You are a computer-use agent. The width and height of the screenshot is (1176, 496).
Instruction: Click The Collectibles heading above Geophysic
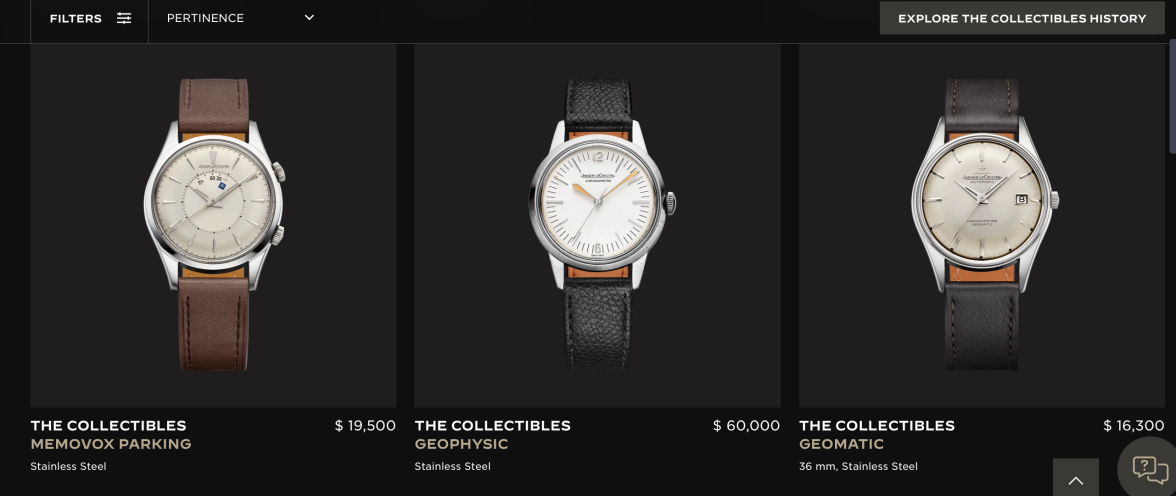click(x=493, y=425)
